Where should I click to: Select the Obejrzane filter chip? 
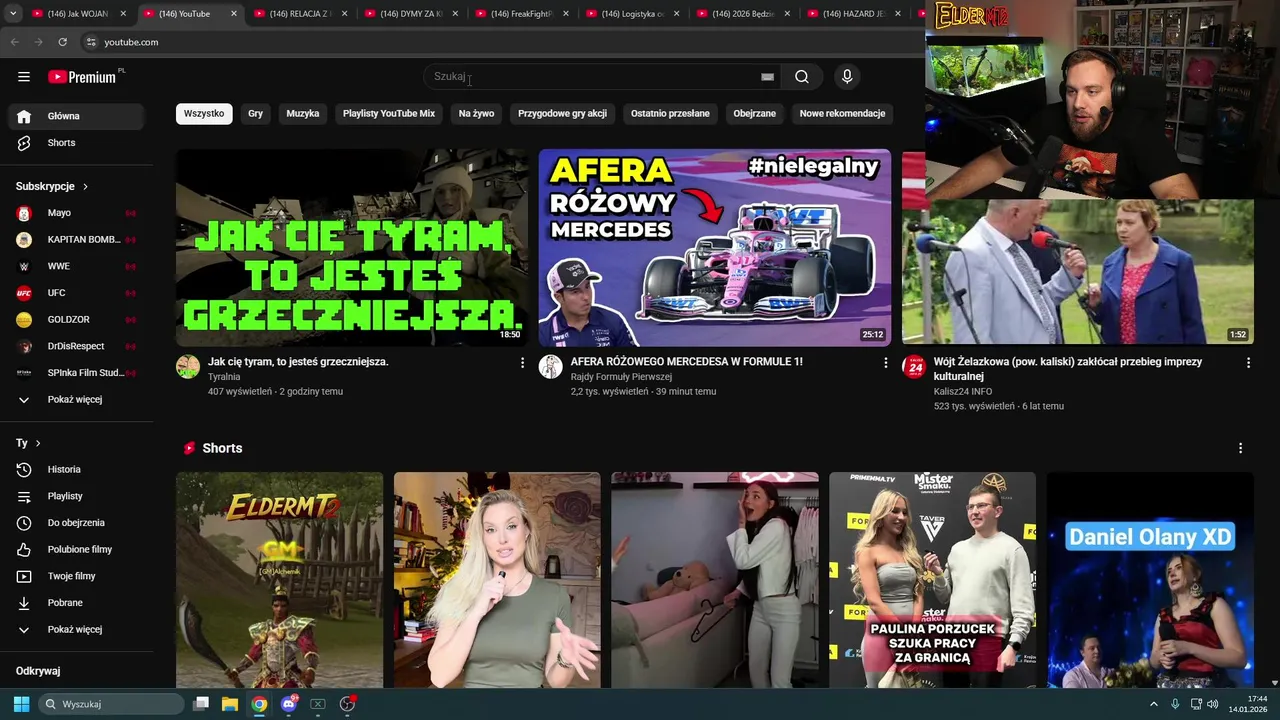754,114
